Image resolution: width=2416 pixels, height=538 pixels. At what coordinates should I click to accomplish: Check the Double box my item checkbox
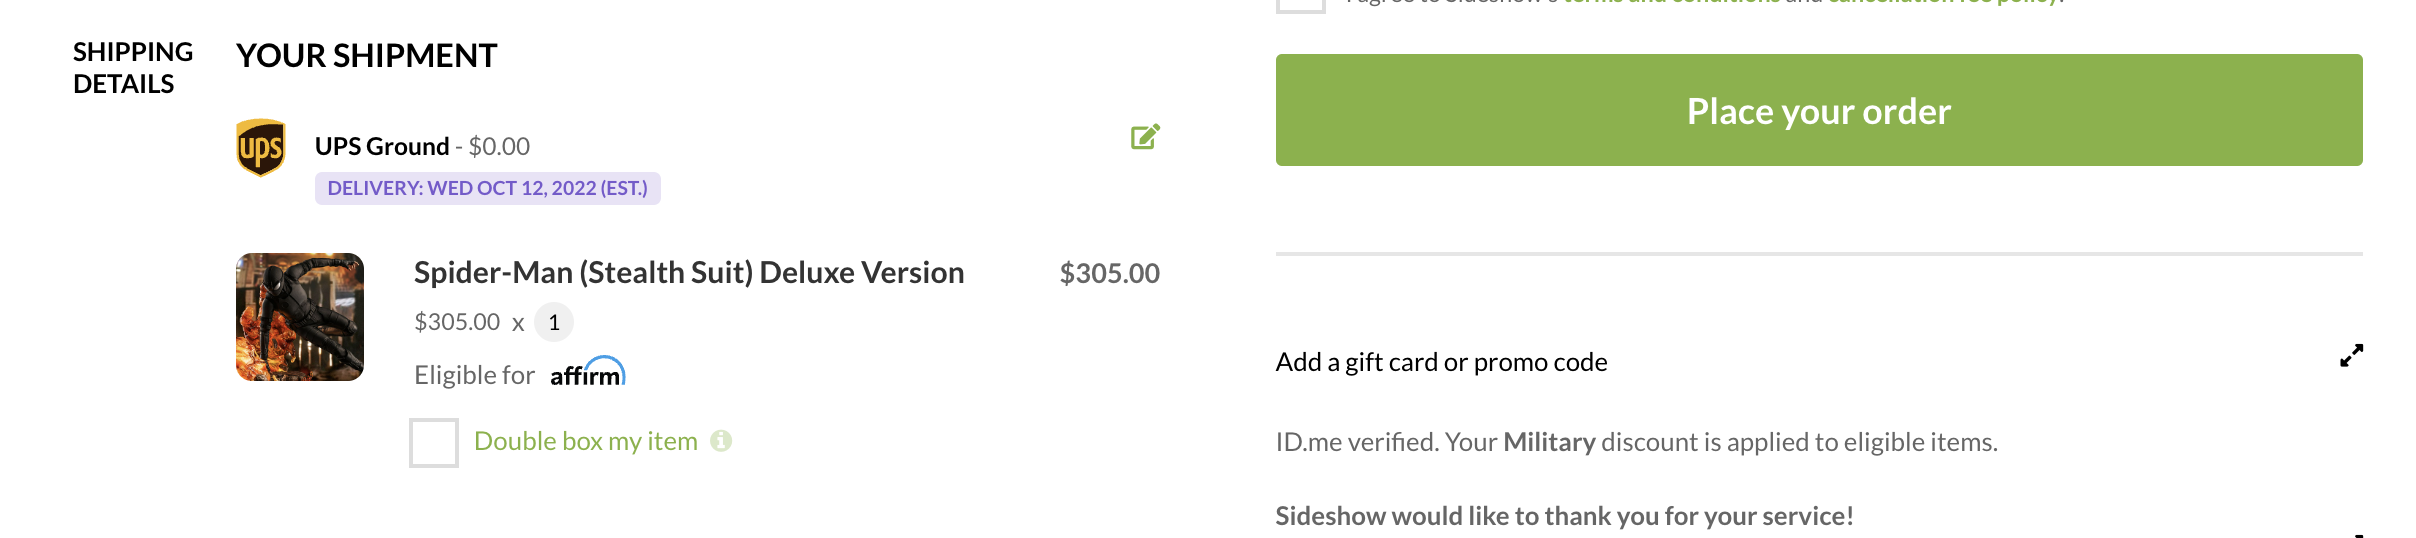[x=434, y=443]
